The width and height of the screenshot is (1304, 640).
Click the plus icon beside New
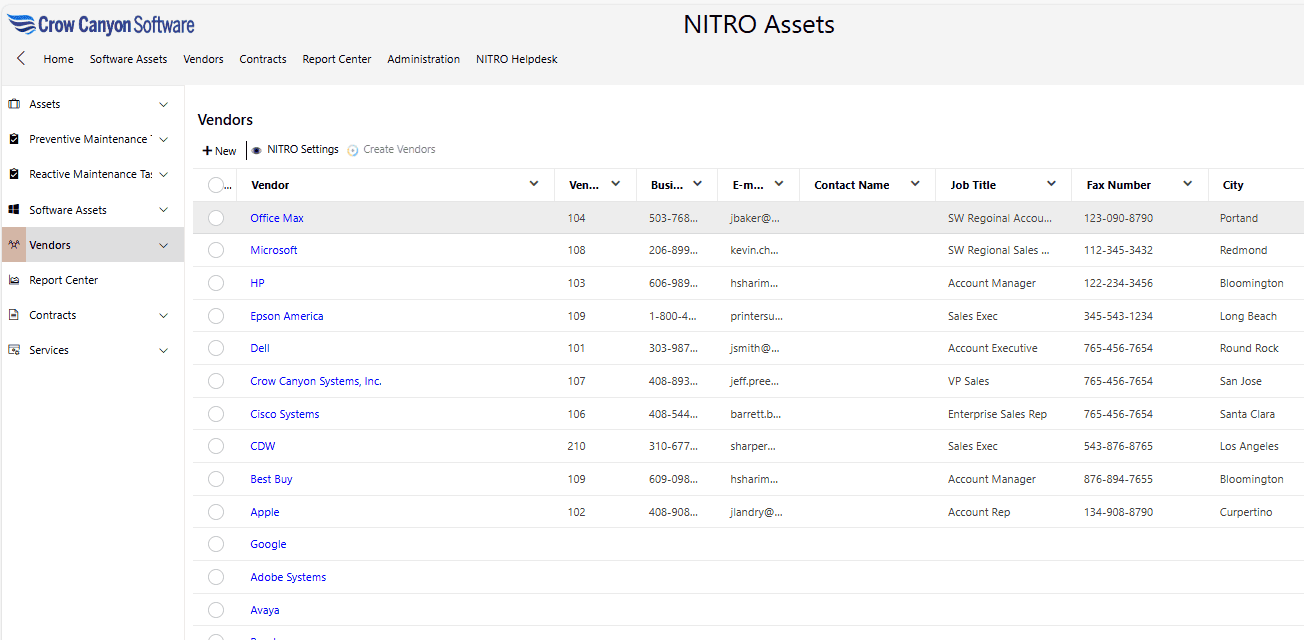pyautogui.click(x=207, y=151)
